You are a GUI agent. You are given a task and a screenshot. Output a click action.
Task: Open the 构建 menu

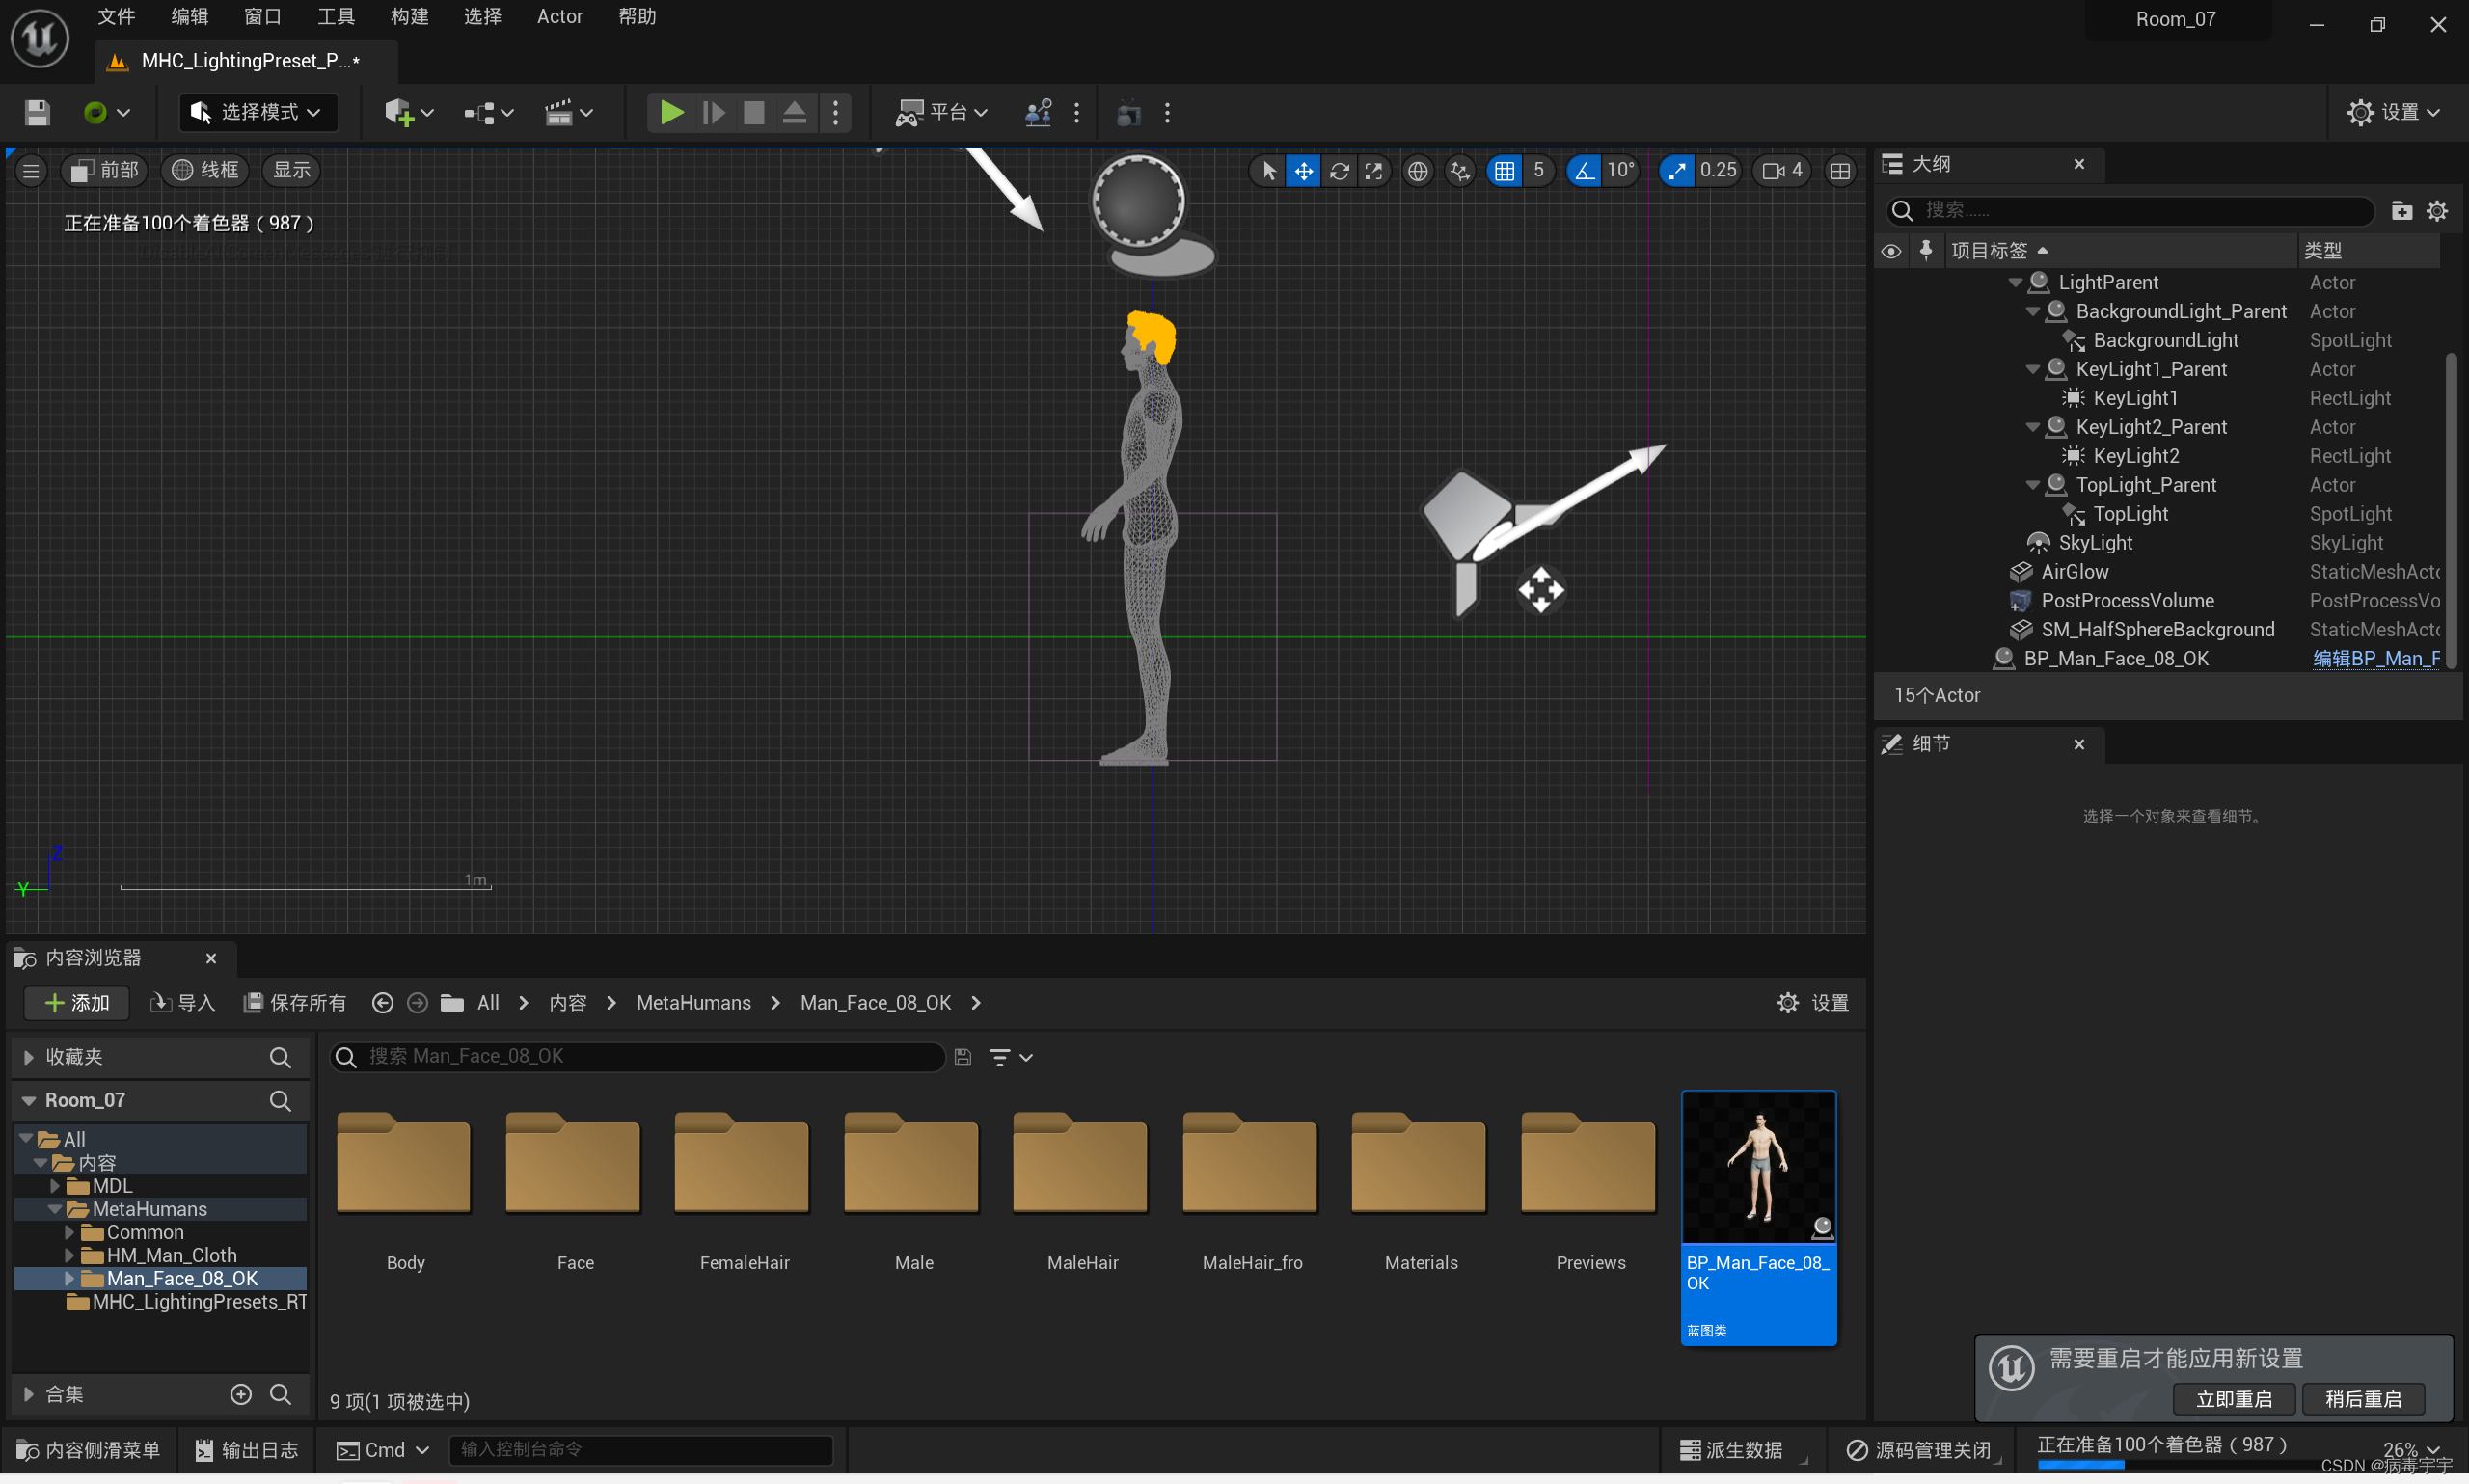[x=408, y=17]
